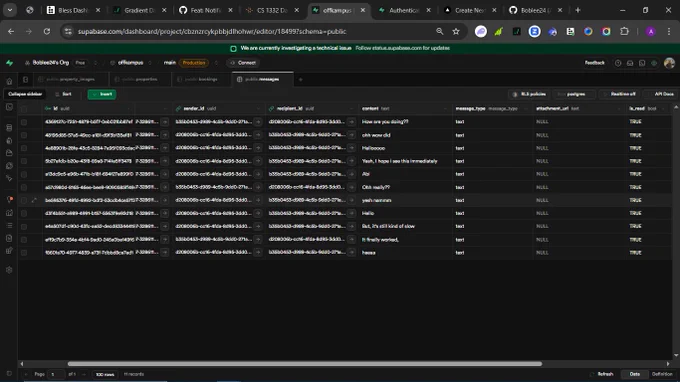Viewport: 680px width, 382px height.
Task: Open the recipient_id column header dropdown
Action: pos(351,109)
